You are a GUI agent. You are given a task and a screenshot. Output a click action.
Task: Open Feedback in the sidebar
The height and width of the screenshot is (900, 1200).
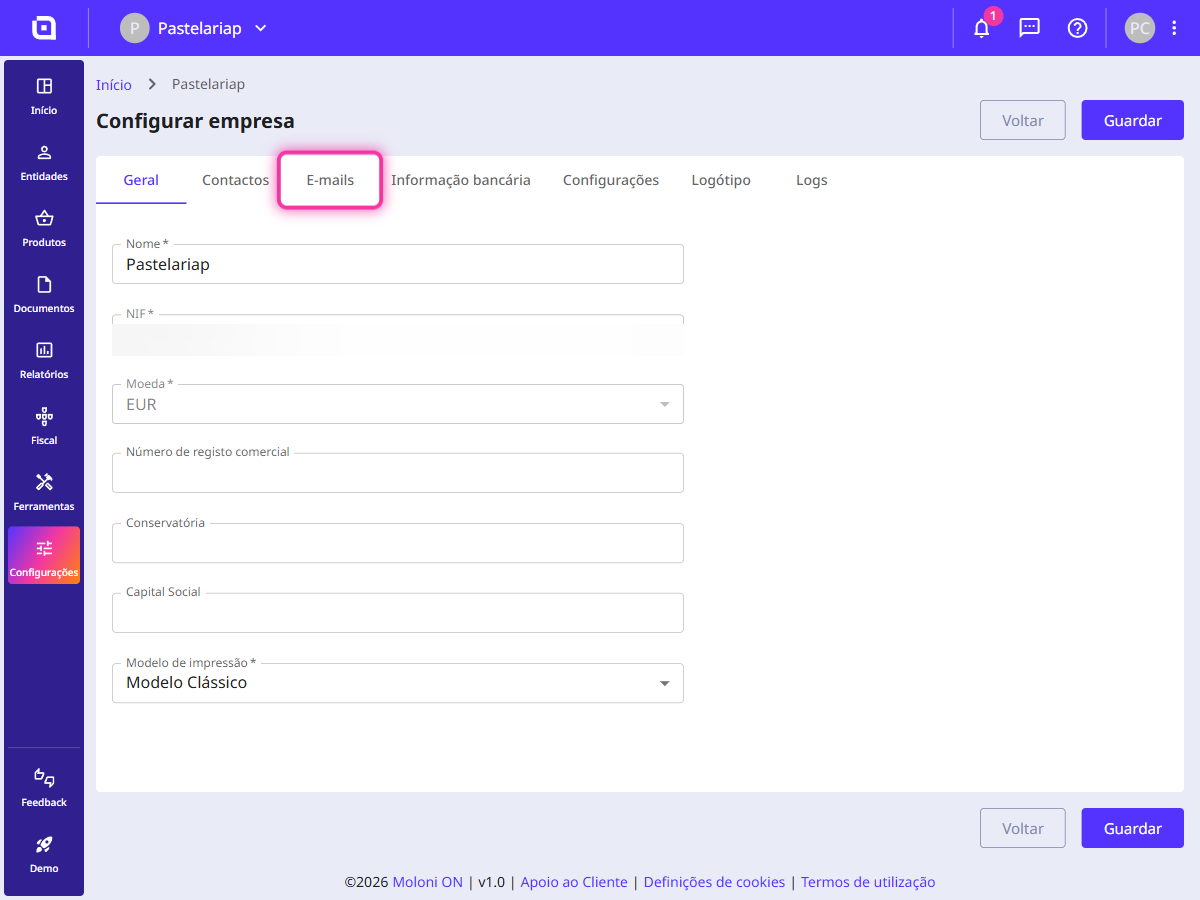[44, 788]
